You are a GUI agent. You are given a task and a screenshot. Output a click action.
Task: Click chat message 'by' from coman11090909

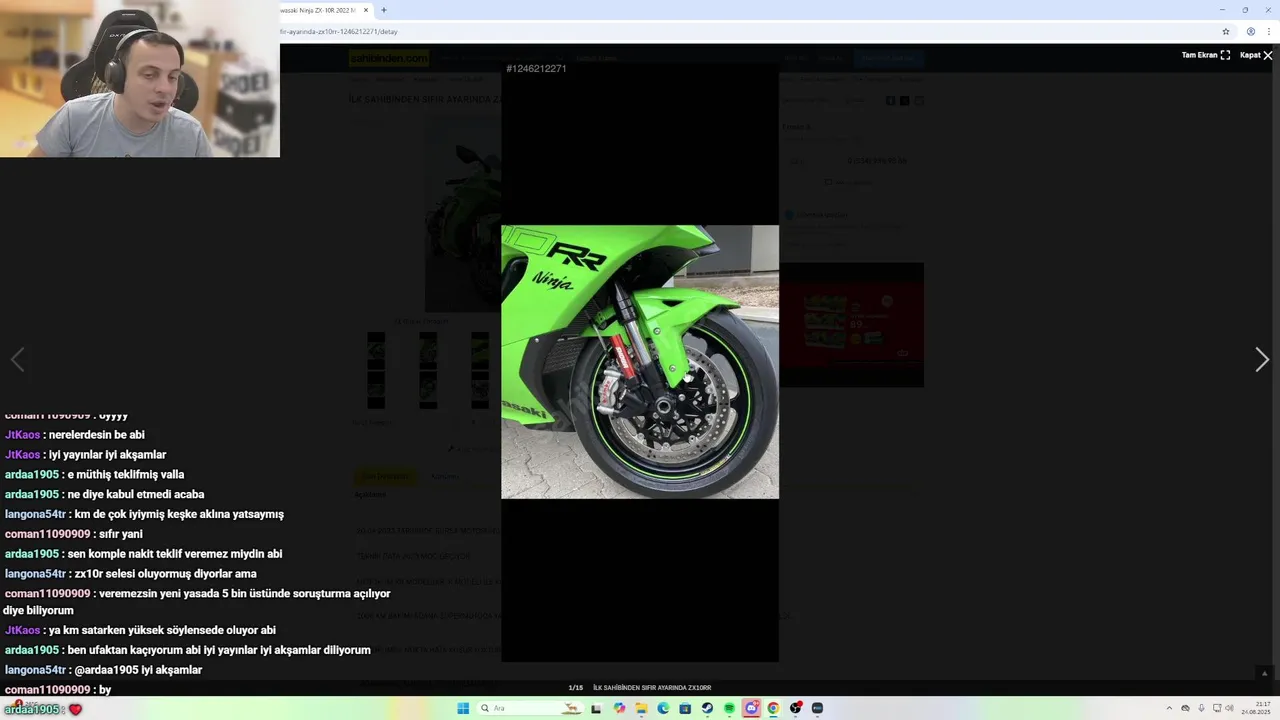(x=105, y=690)
